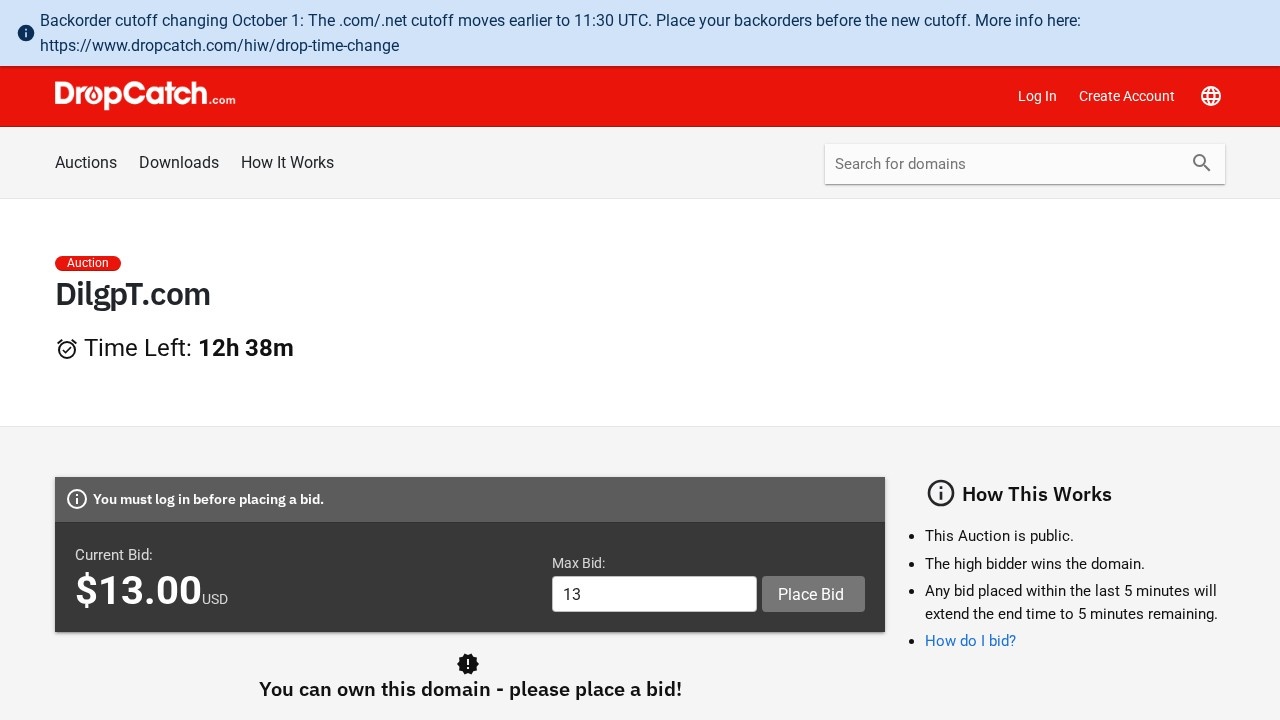Open the "How do I bid?" link
The height and width of the screenshot is (720, 1280).
(x=970, y=641)
